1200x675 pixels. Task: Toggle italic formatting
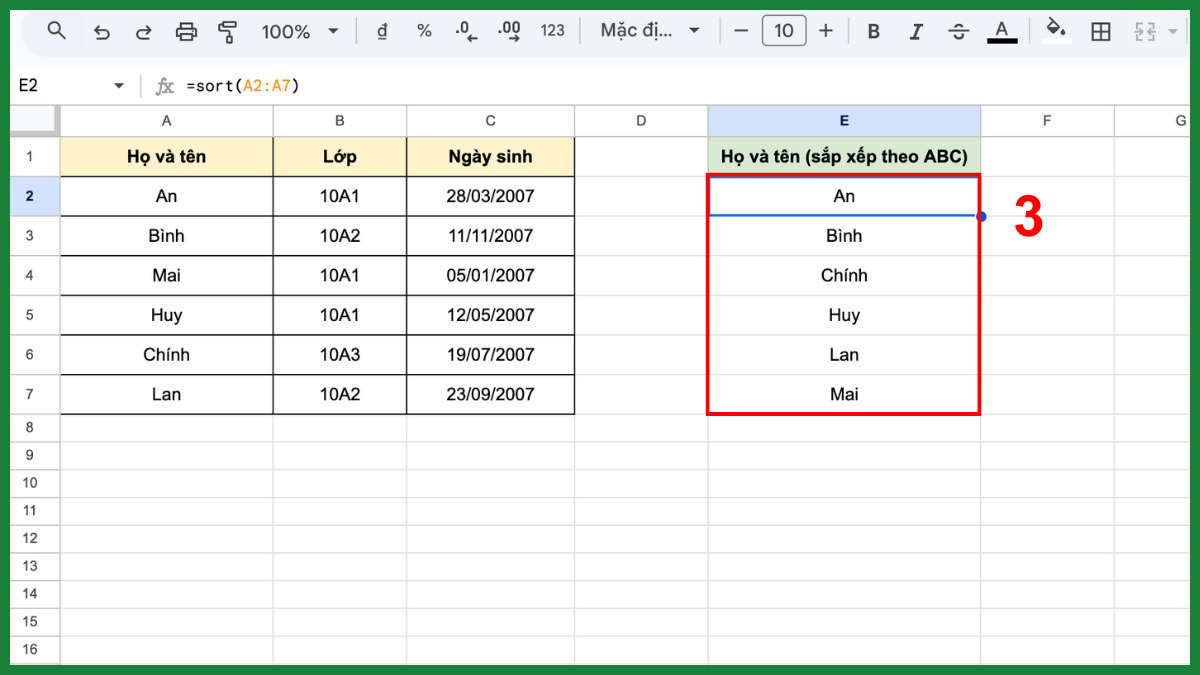[x=916, y=30]
